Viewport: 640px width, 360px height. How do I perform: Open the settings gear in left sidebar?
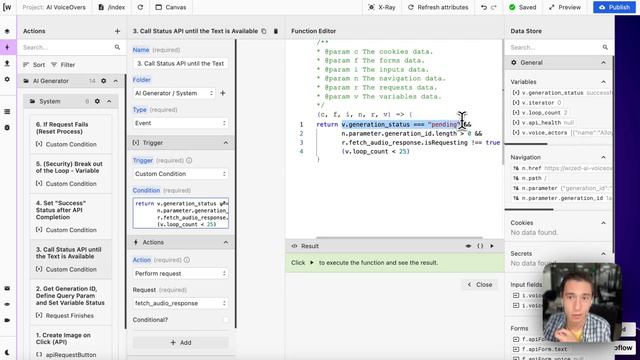pos(7,79)
